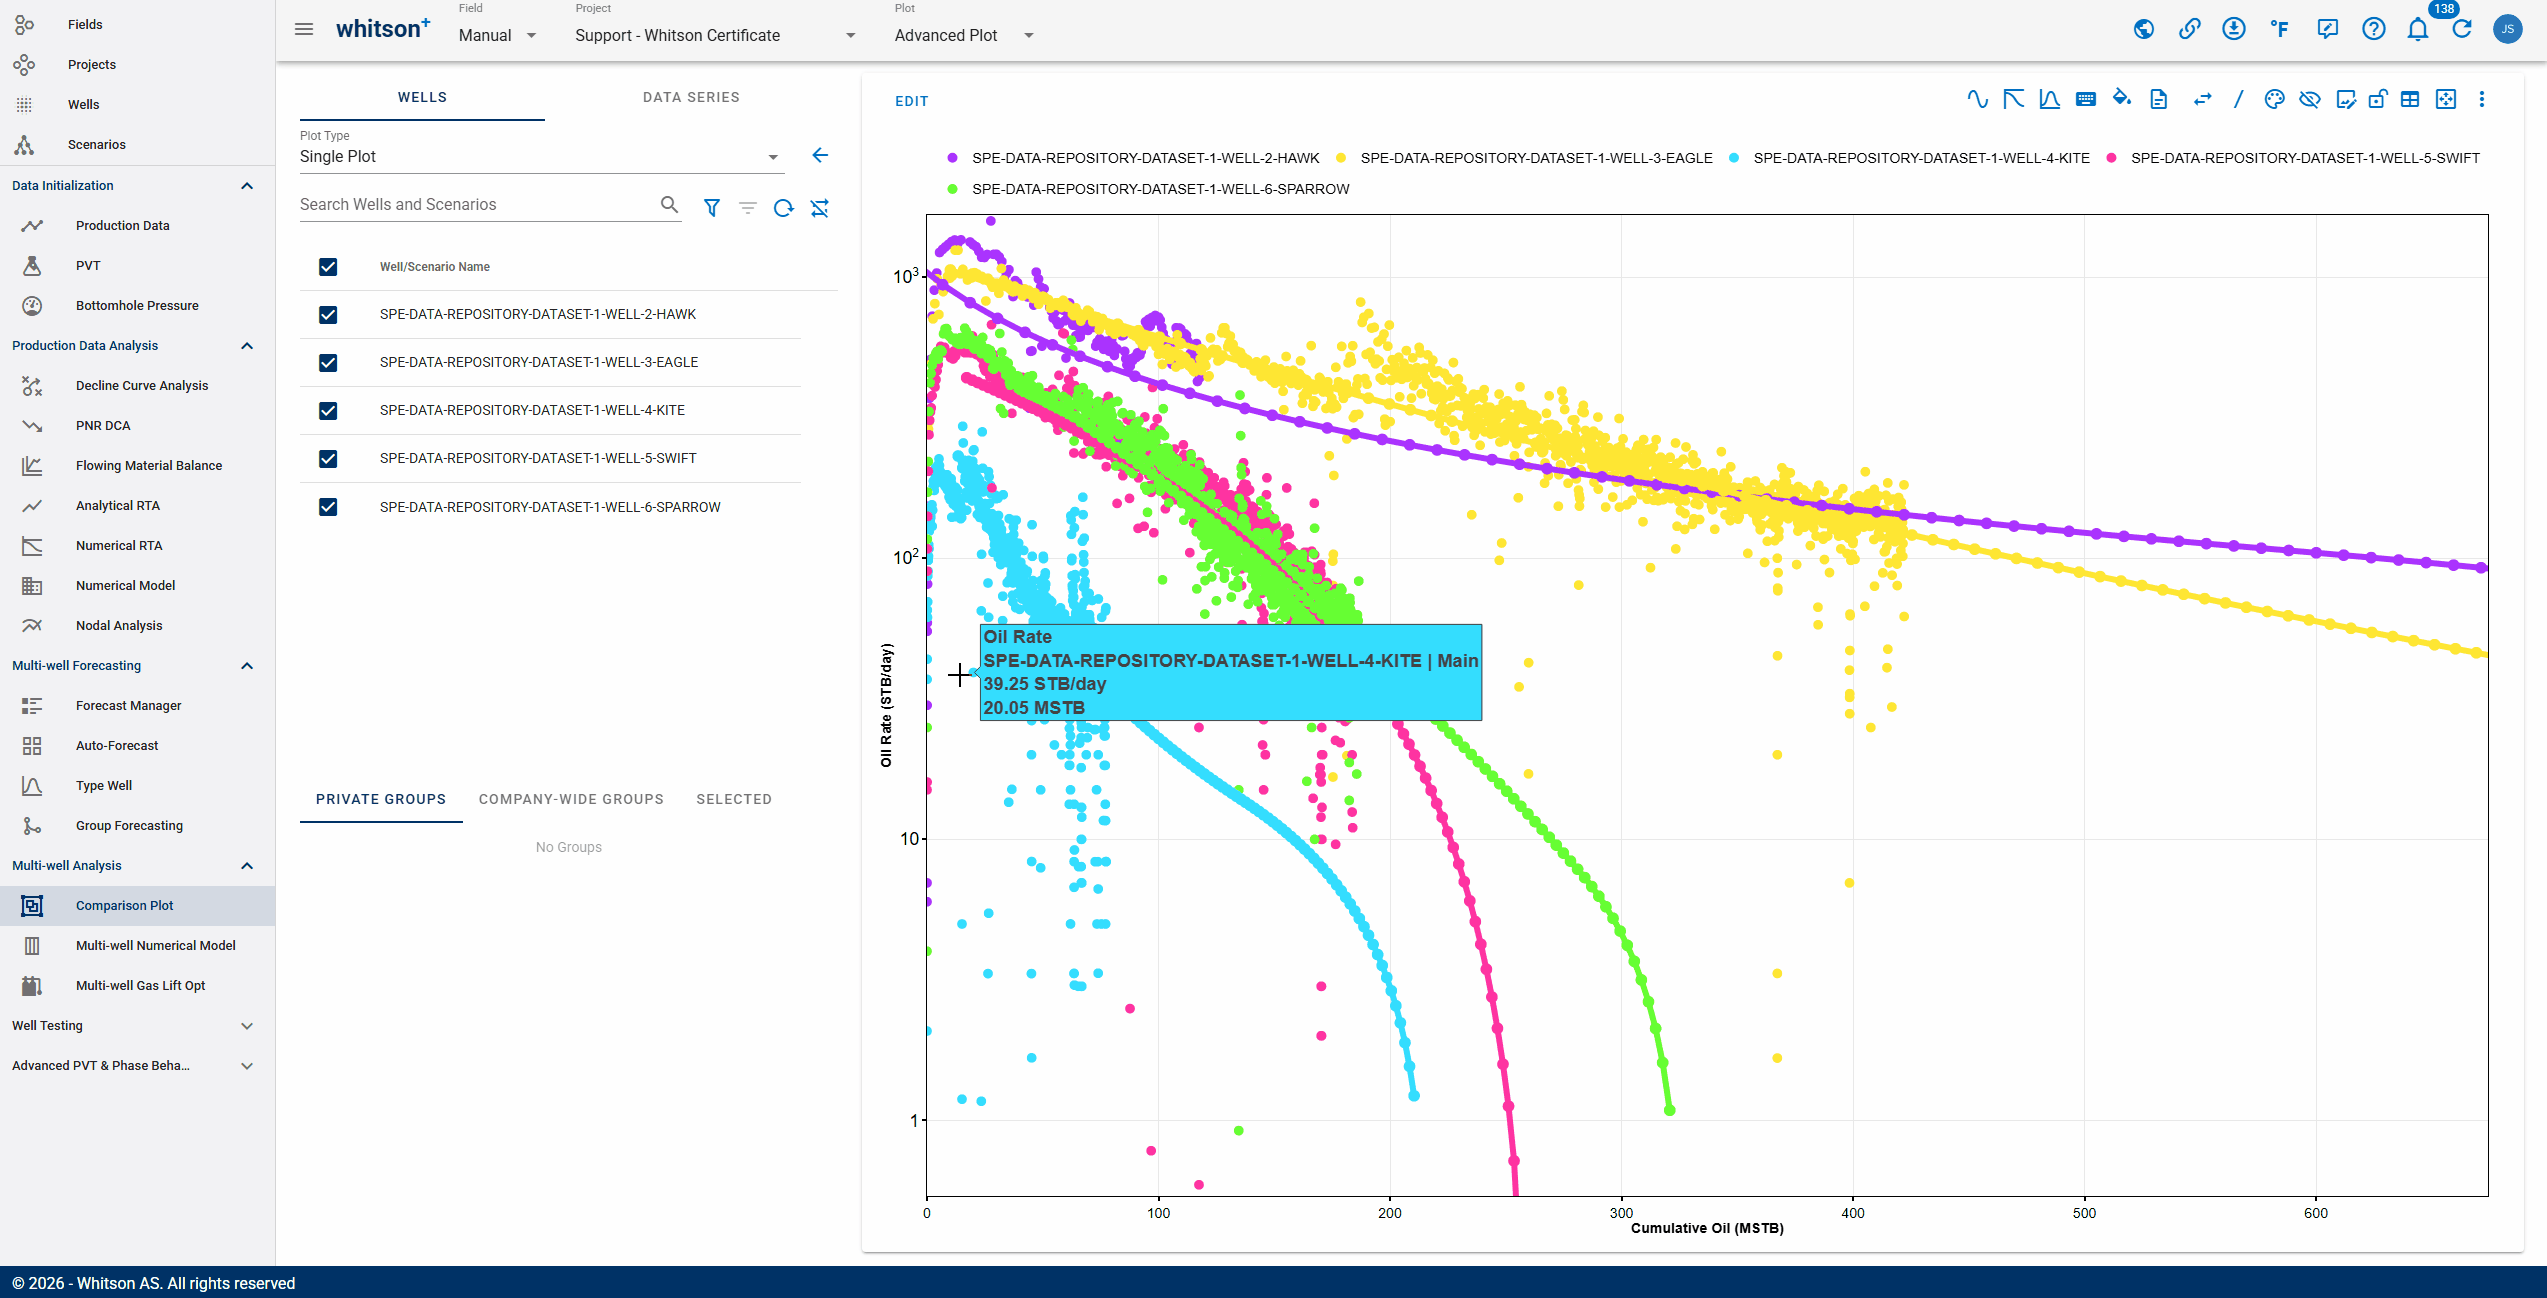Open the color palette icon
The width and height of the screenshot is (2547, 1298).
click(x=2274, y=99)
